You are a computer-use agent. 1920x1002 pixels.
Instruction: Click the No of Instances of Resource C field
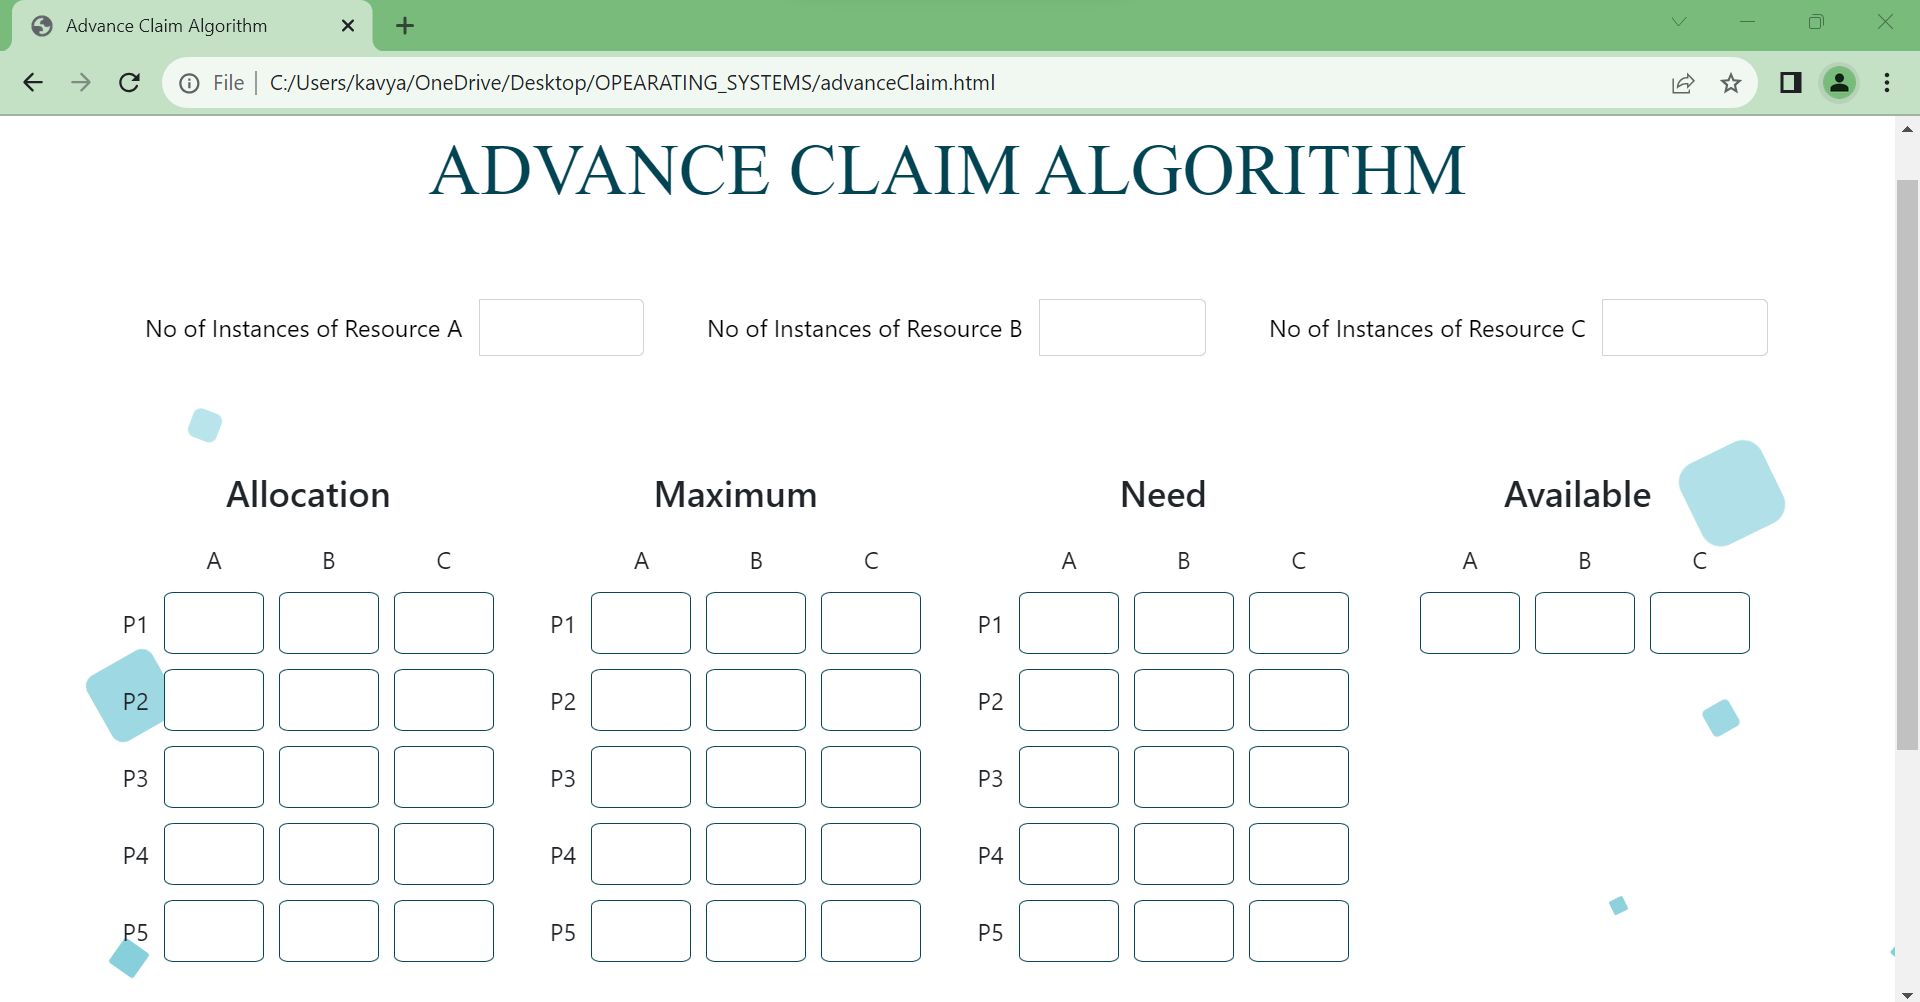(1684, 327)
